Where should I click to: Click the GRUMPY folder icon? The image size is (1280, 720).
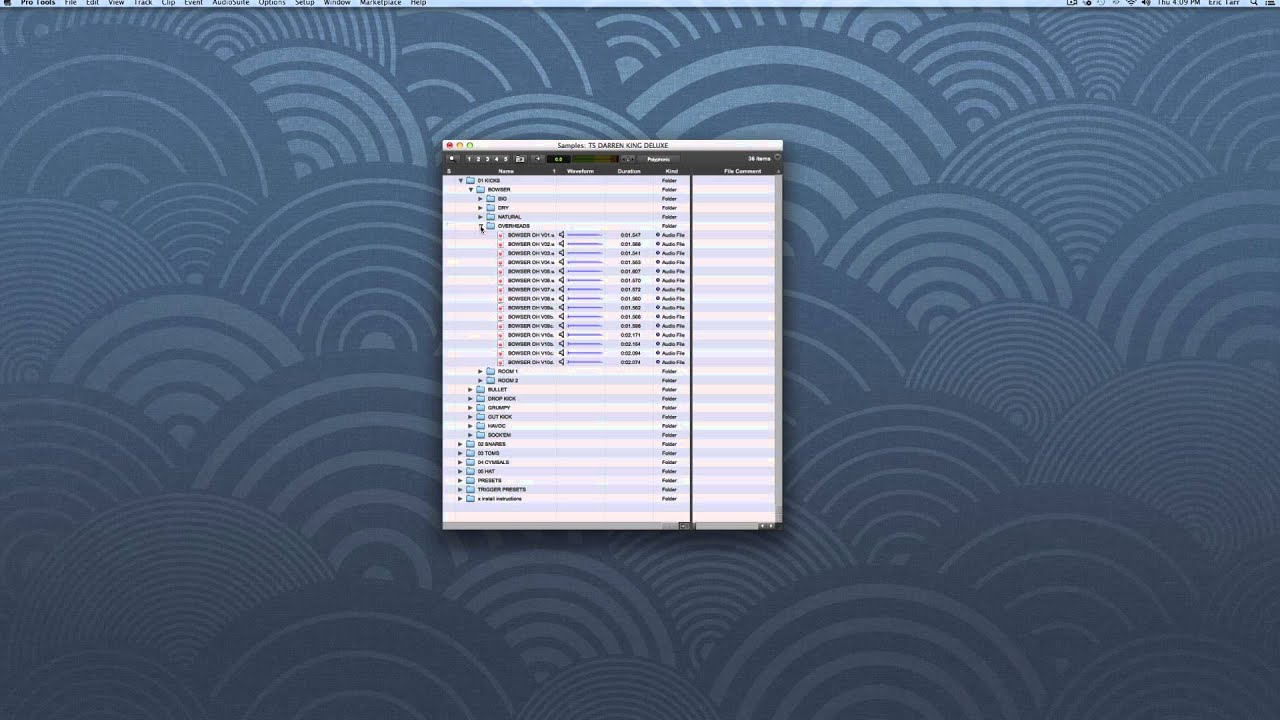pyautogui.click(x=480, y=407)
